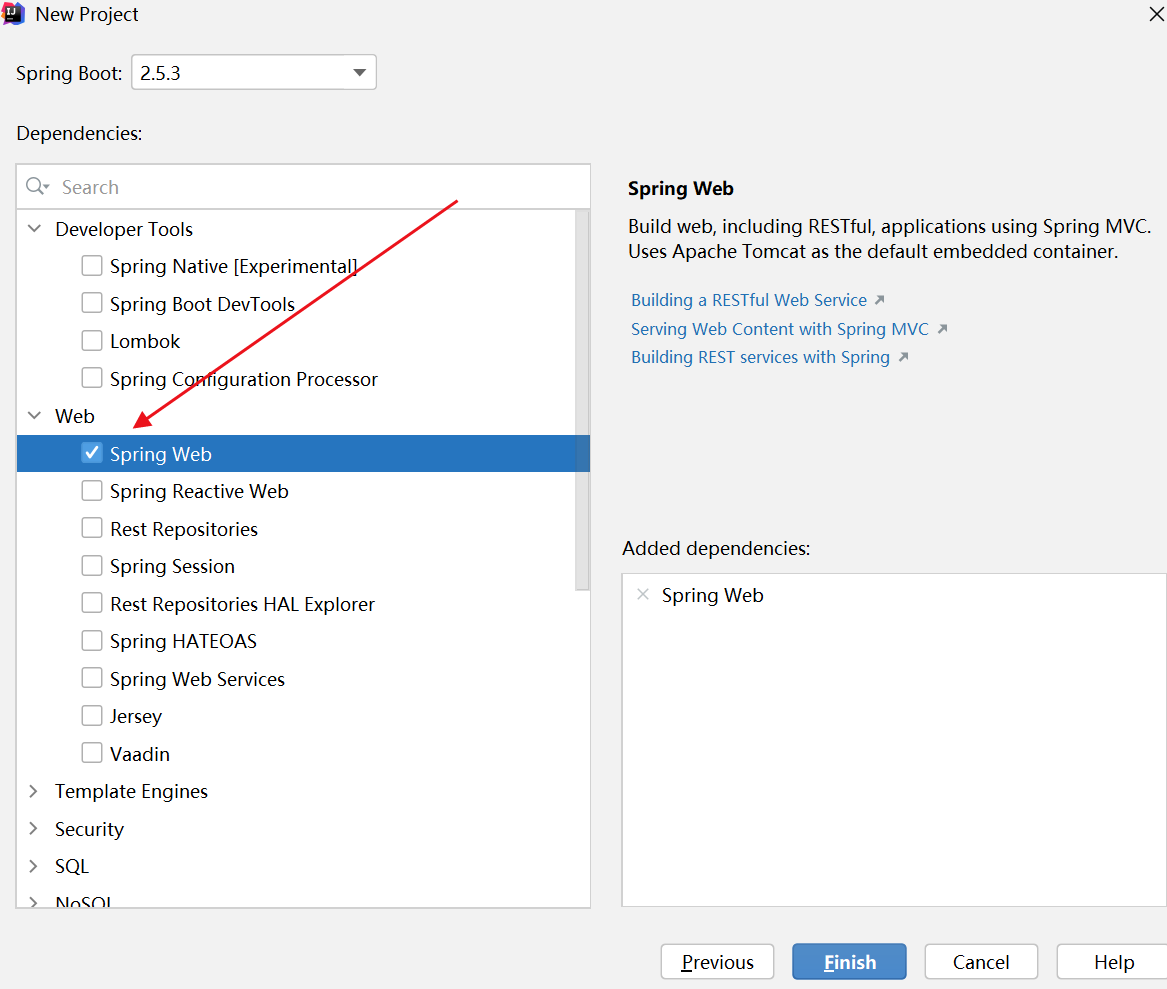The width and height of the screenshot is (1167, 989).
Task: Click the dependencies list scrollbar
Action: point(582,400)
